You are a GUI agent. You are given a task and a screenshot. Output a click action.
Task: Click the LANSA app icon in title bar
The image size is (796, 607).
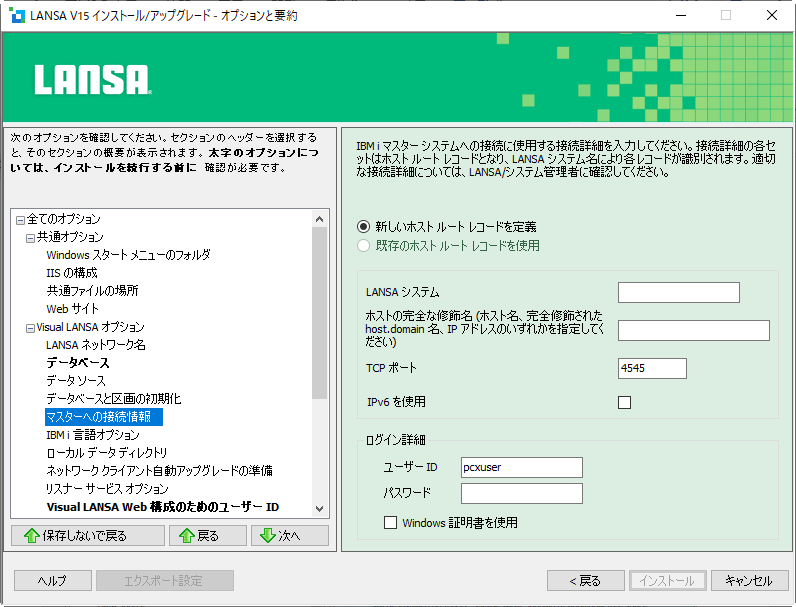click(17, 15)
